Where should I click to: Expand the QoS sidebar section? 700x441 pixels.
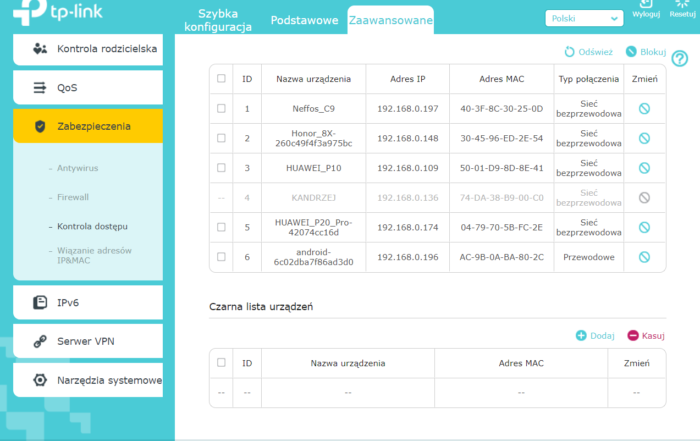click(87, 88)
